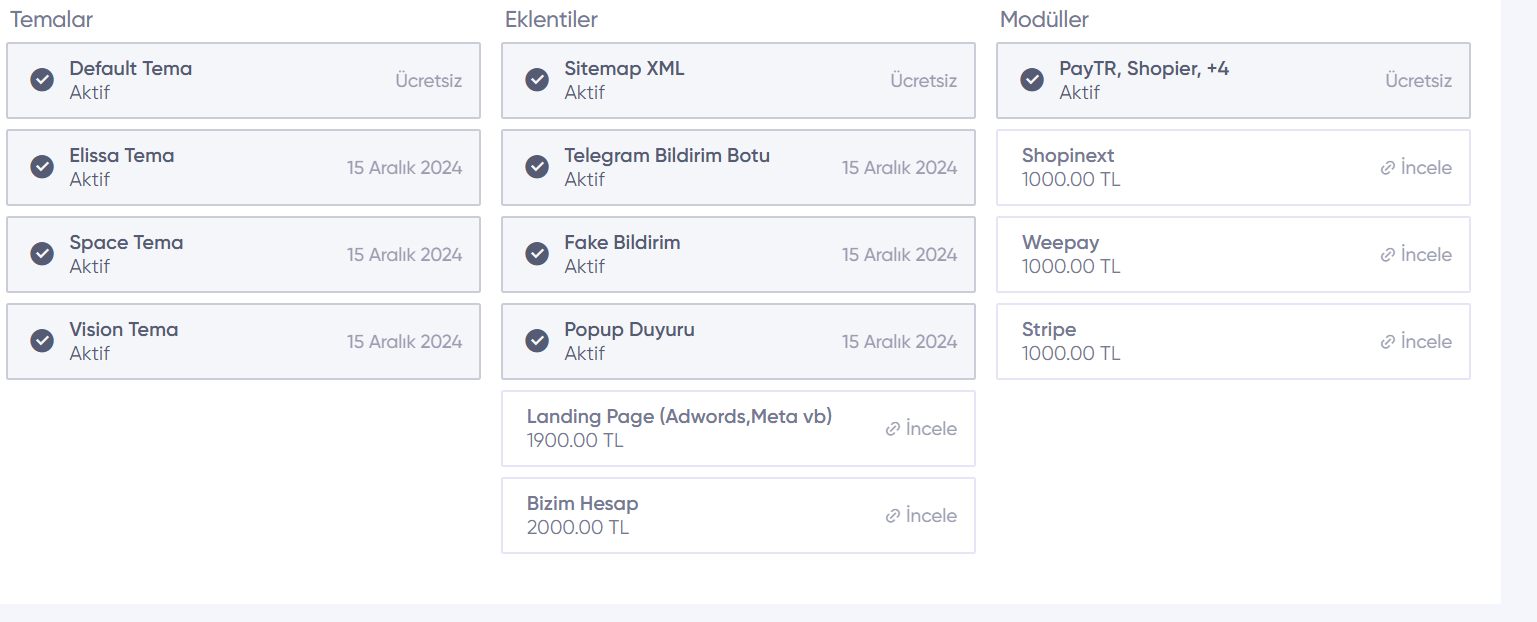Screen dimensions: 1537x622
Task: Click the Sitemap XML checkmark icon
Action: pos(537,80)
